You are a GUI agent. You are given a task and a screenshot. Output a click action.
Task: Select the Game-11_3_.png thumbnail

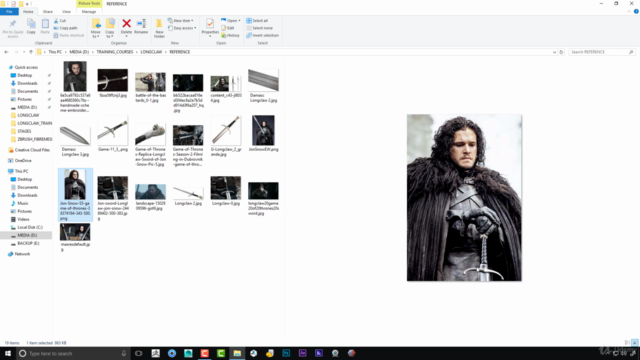(113, 131)
